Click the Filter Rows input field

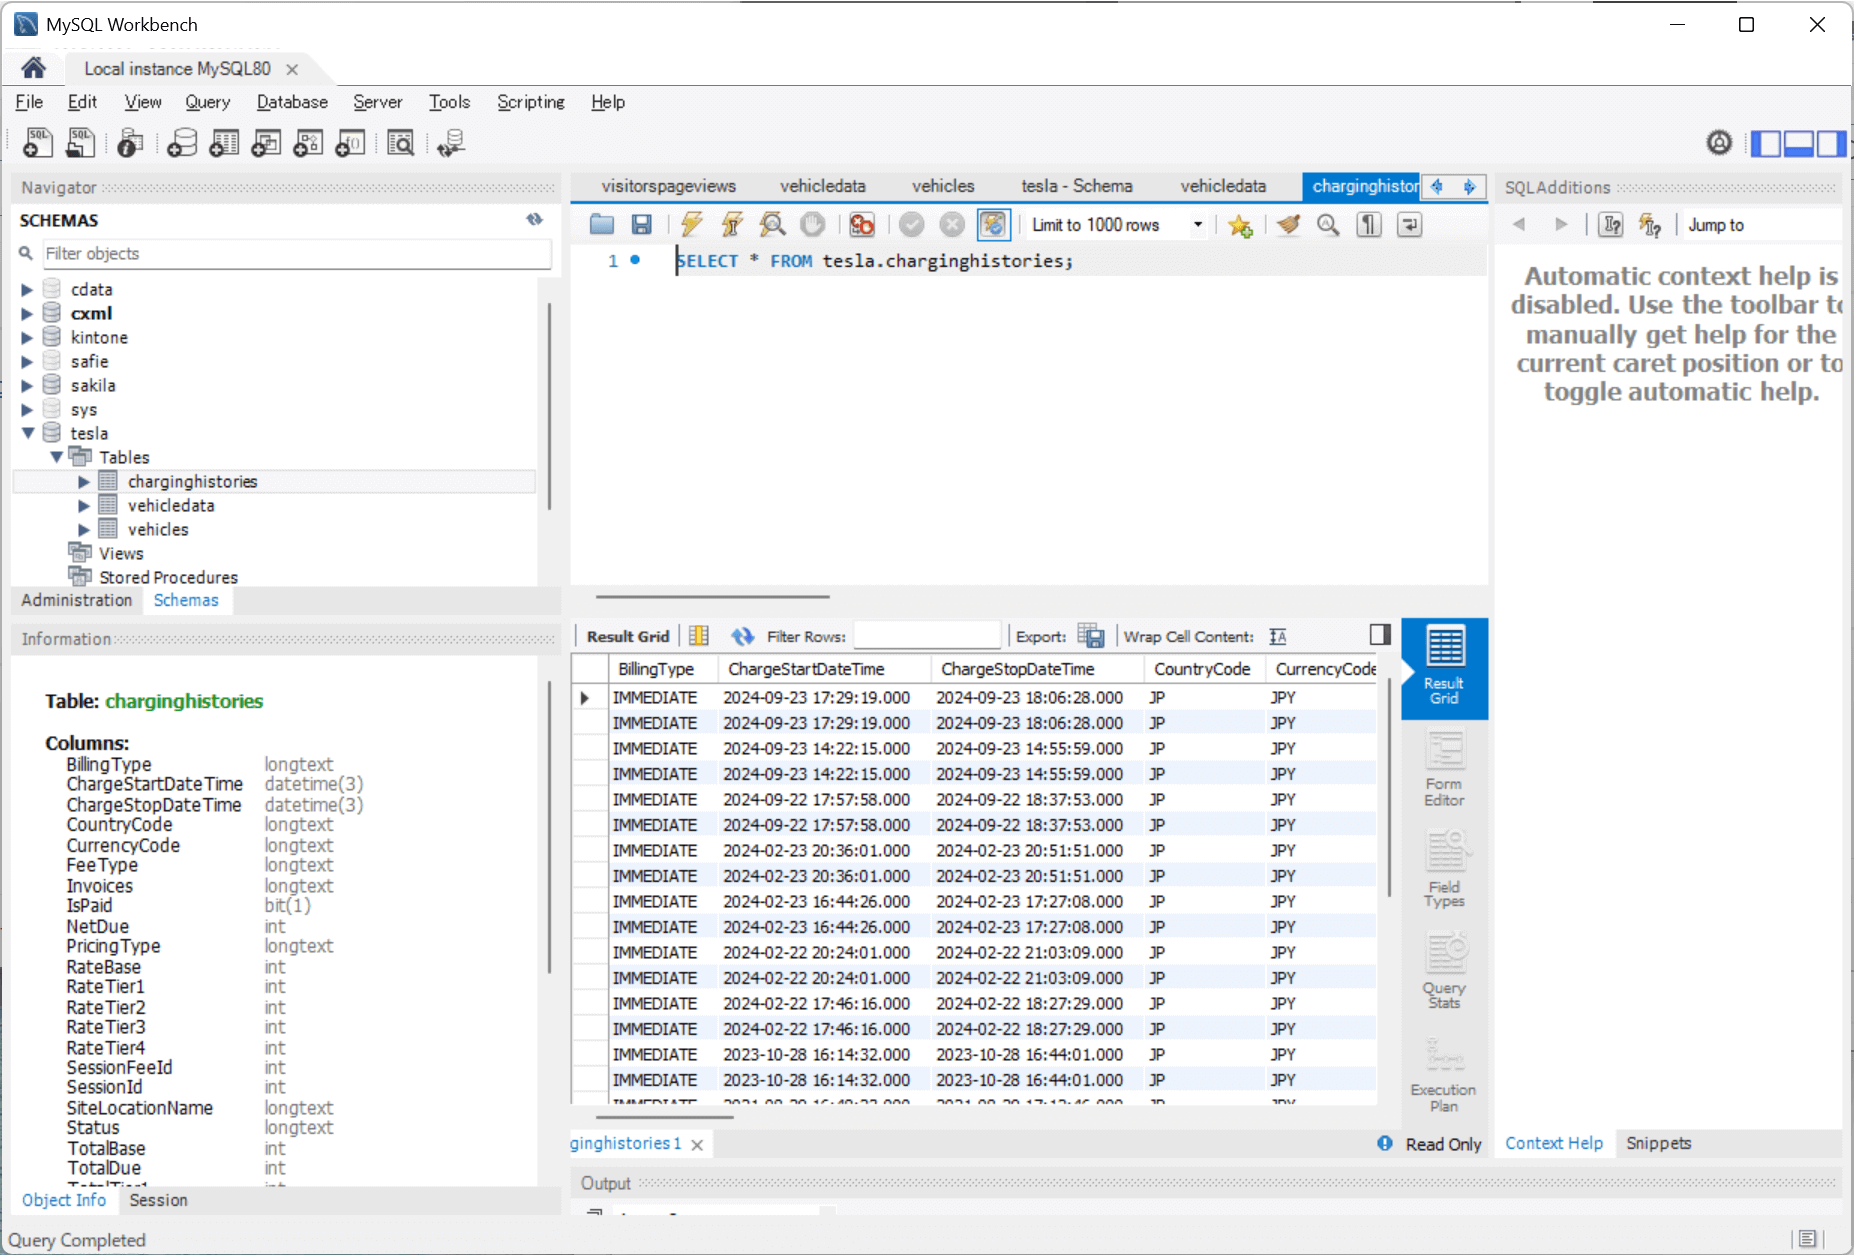926,636
